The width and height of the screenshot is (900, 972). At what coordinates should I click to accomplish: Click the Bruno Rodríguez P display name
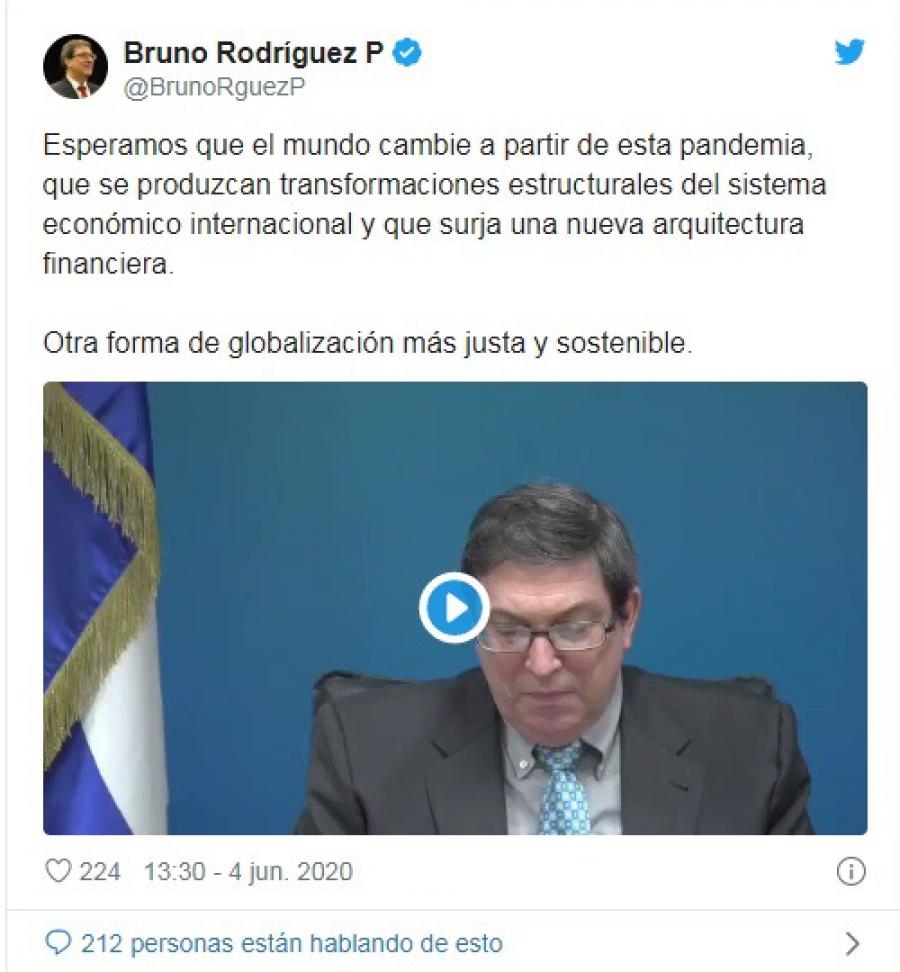(x=254, y=53)
